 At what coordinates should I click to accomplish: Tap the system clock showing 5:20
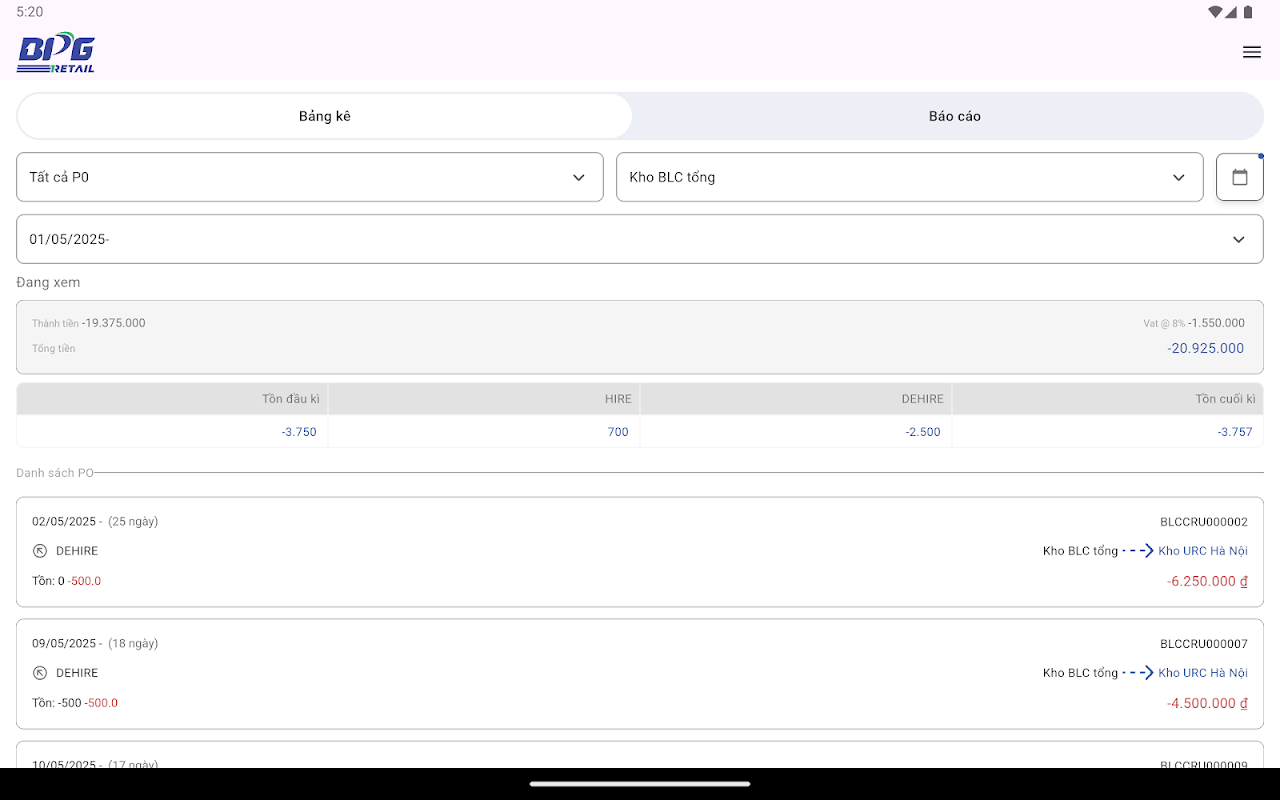pos(30,12)
